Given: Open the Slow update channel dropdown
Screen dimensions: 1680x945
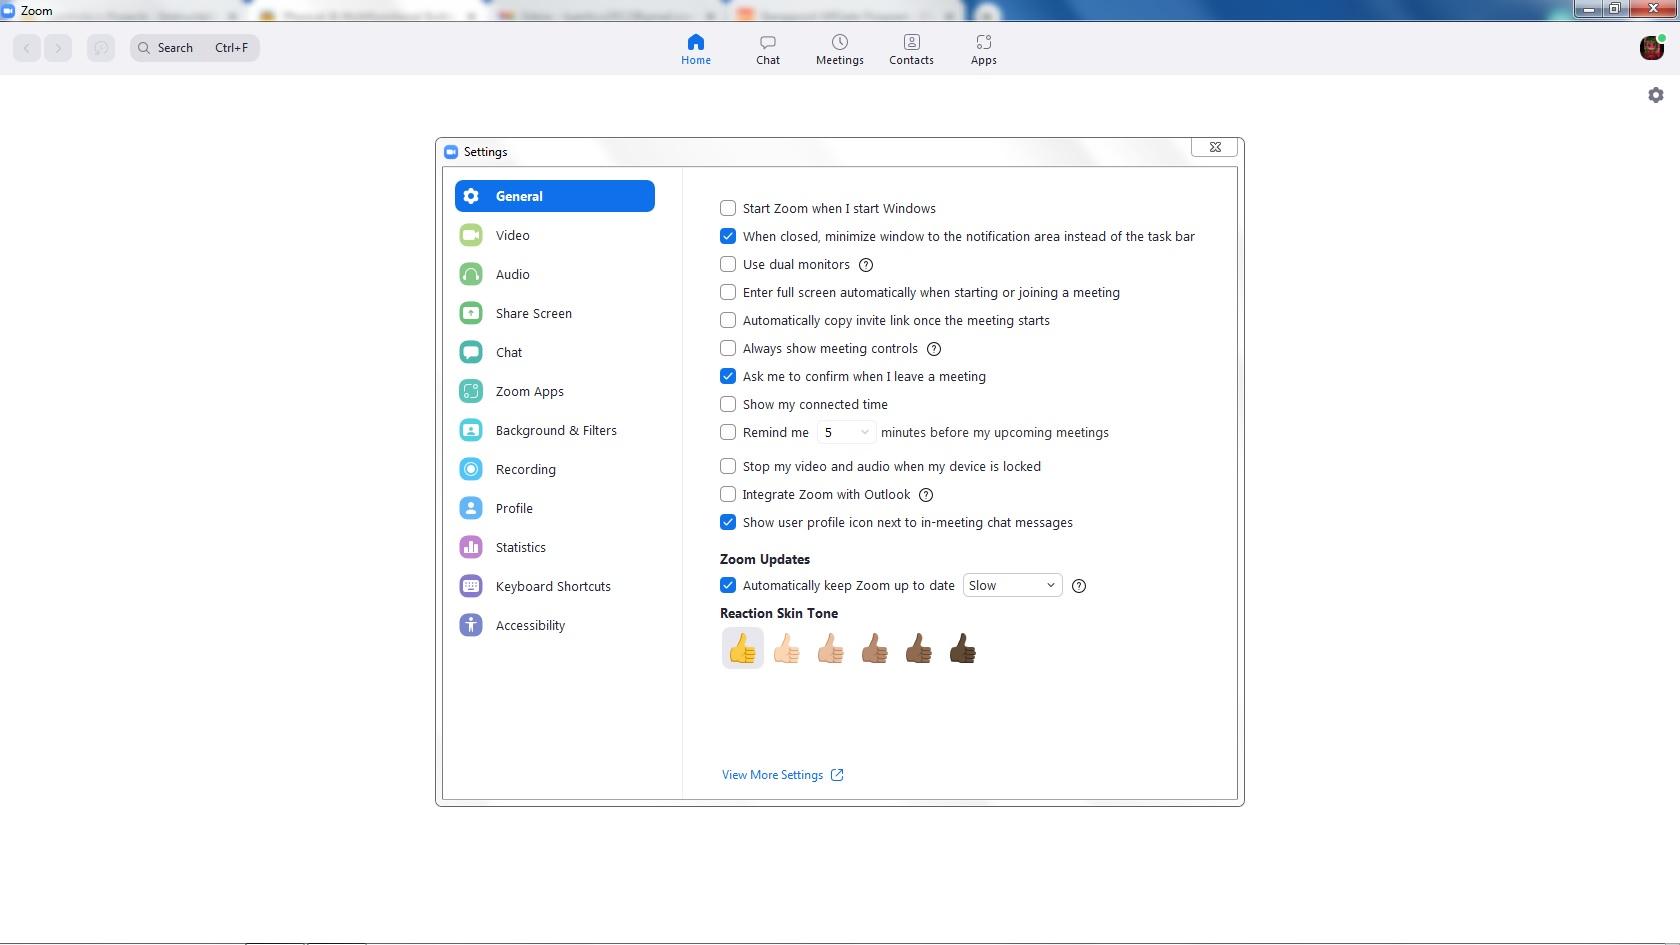Looking at the screenshot, I should [1012, 585].
